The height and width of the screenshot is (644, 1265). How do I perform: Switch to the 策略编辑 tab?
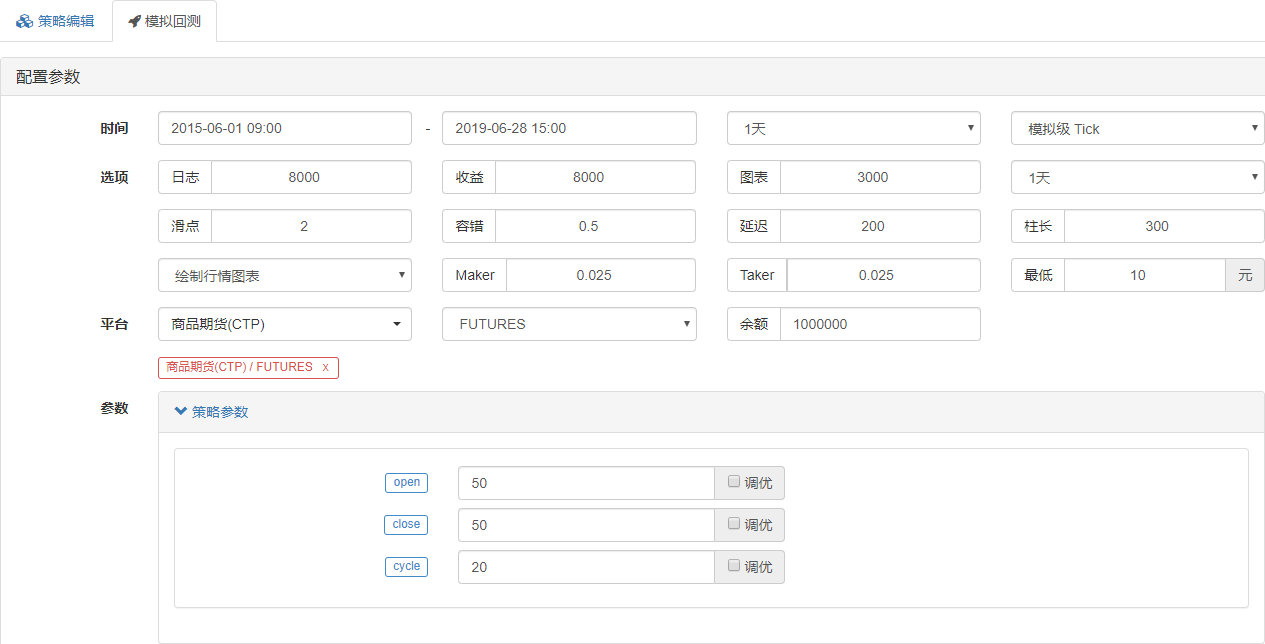point(56,21)
